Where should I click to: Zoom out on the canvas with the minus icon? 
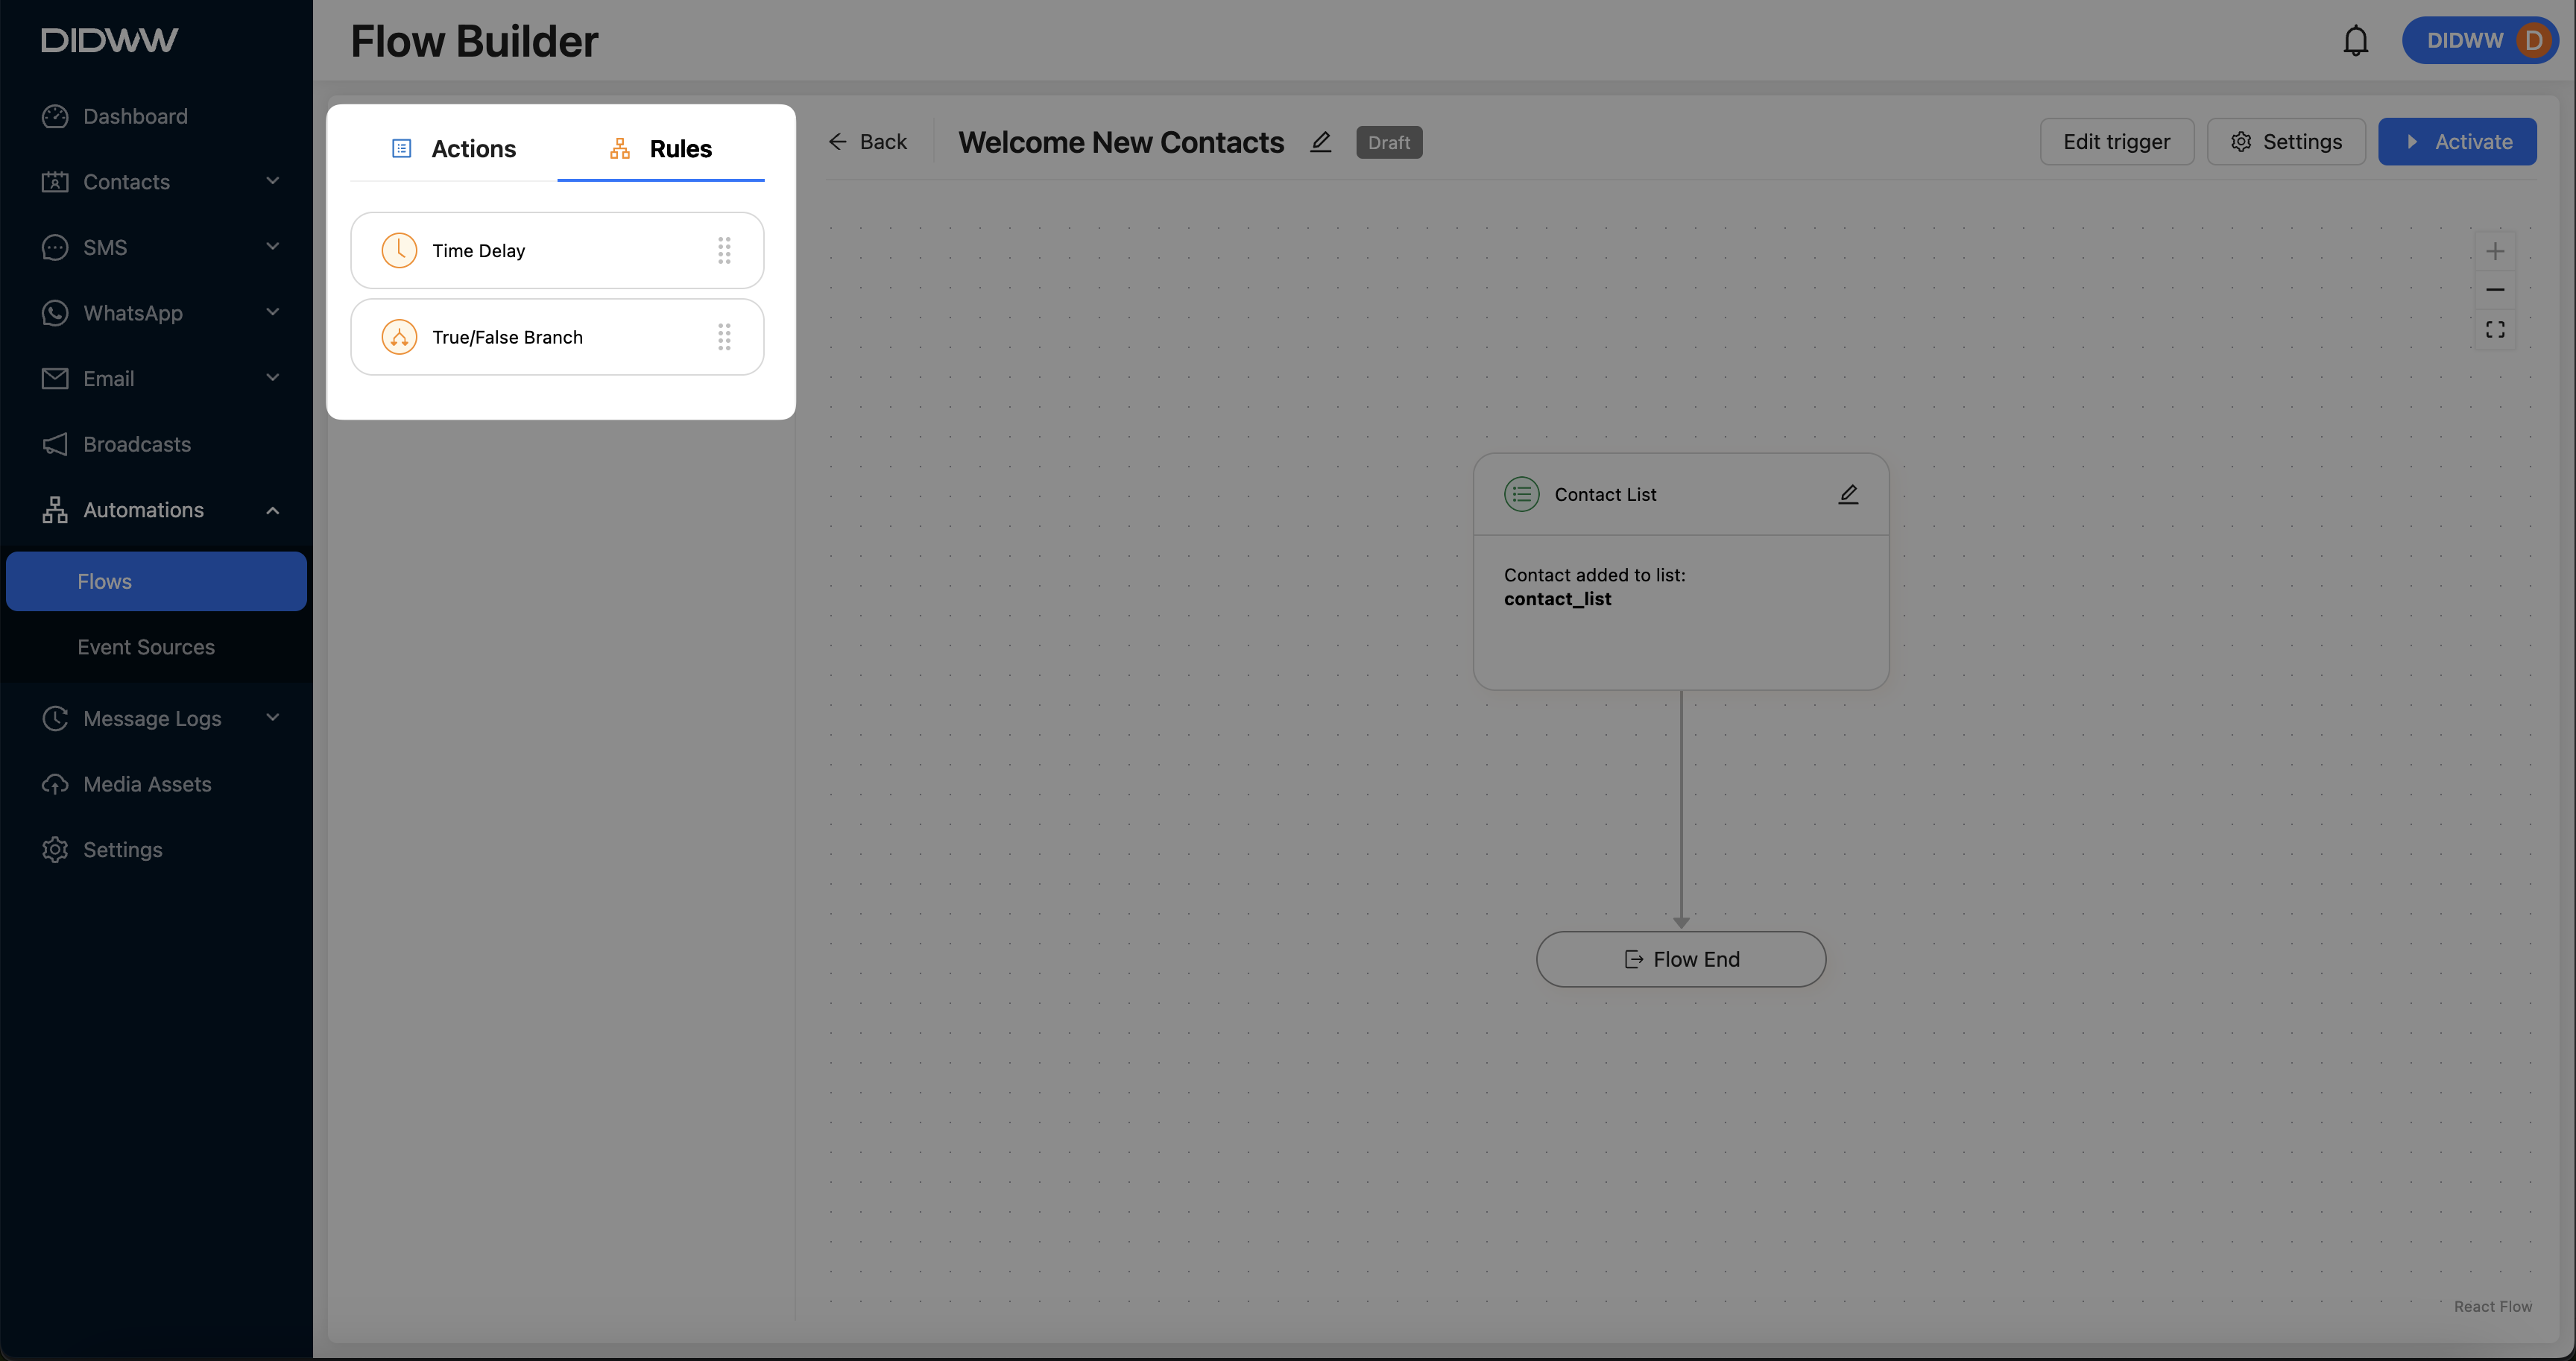(x=2494, y=290)
